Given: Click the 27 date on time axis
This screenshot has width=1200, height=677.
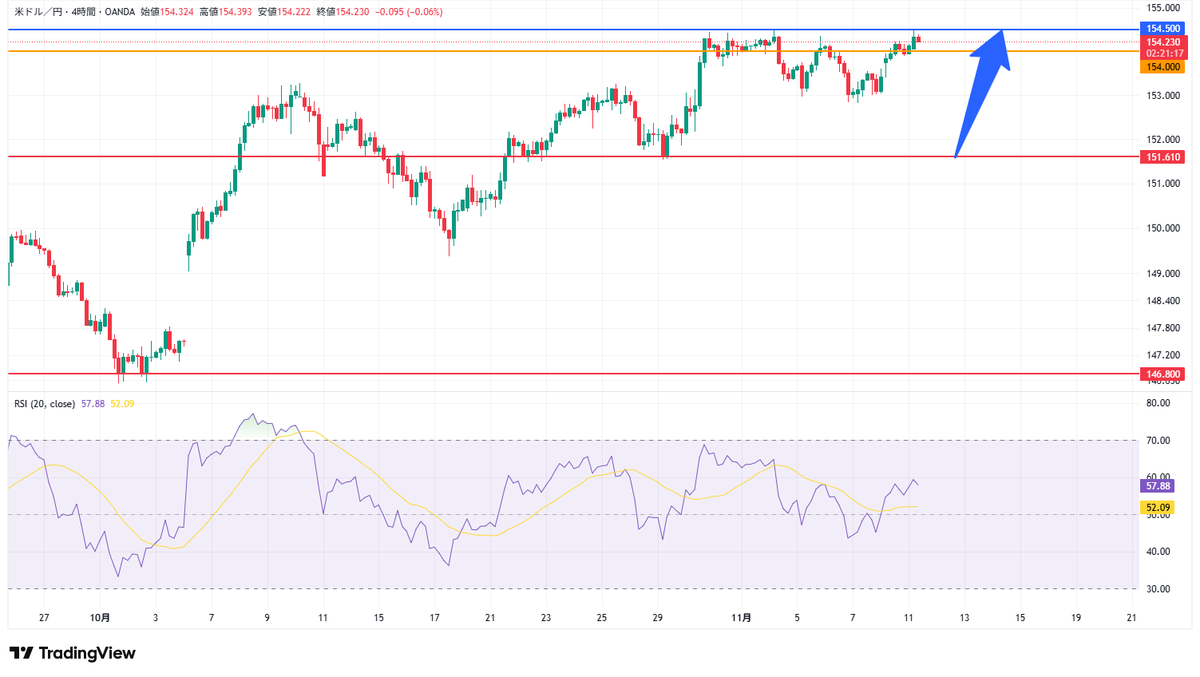Looking at the screenshot, I should (x=44, y=619).
